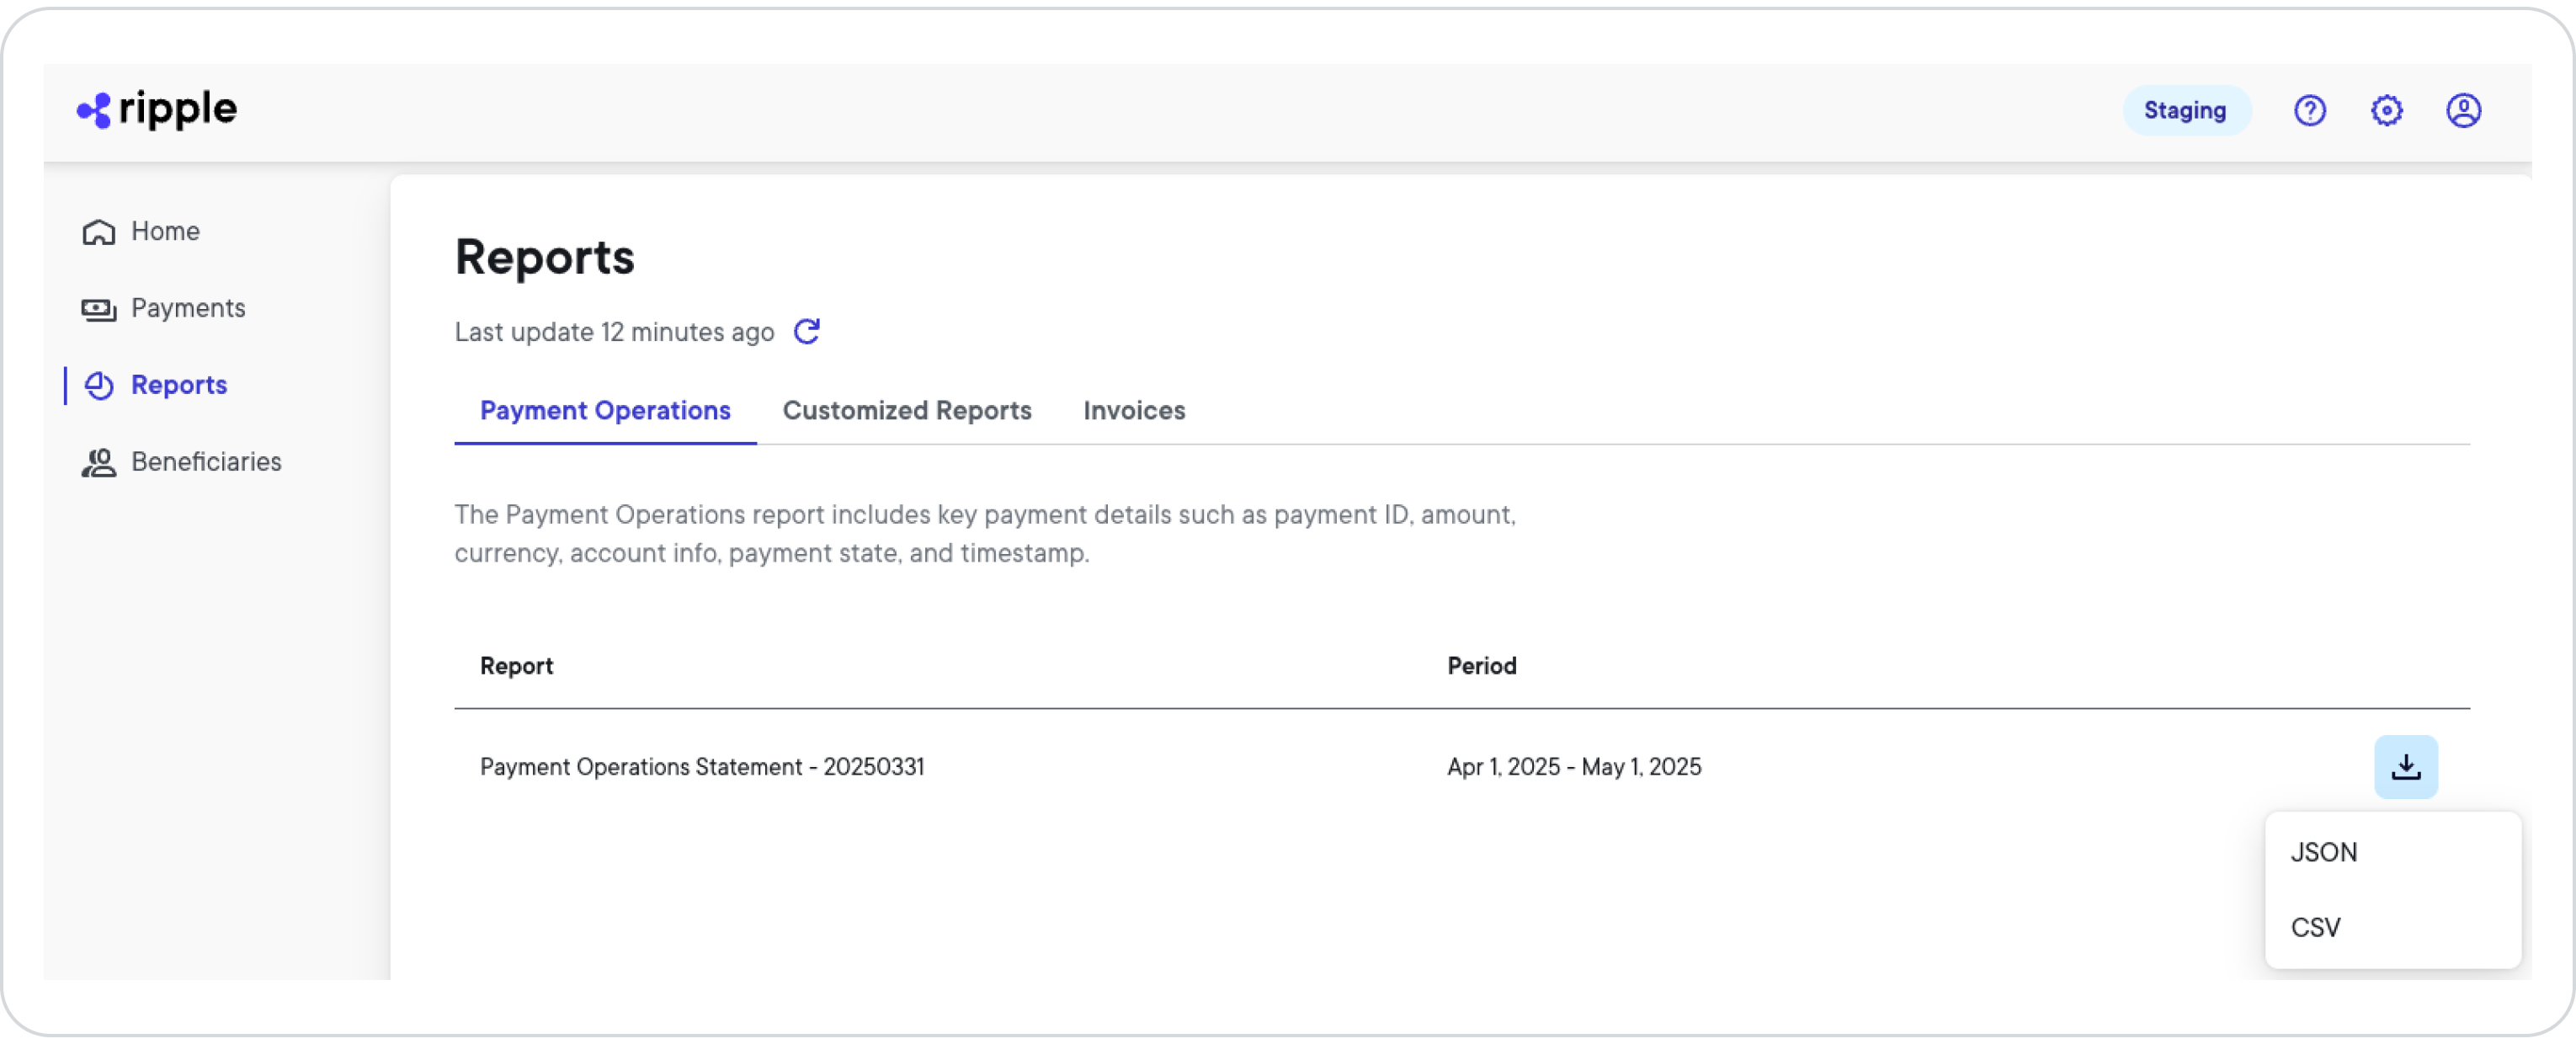Select the Payment Operations tab
Image resolution: width=2576 pixels, height=1044 pixels.
point(604,411)
